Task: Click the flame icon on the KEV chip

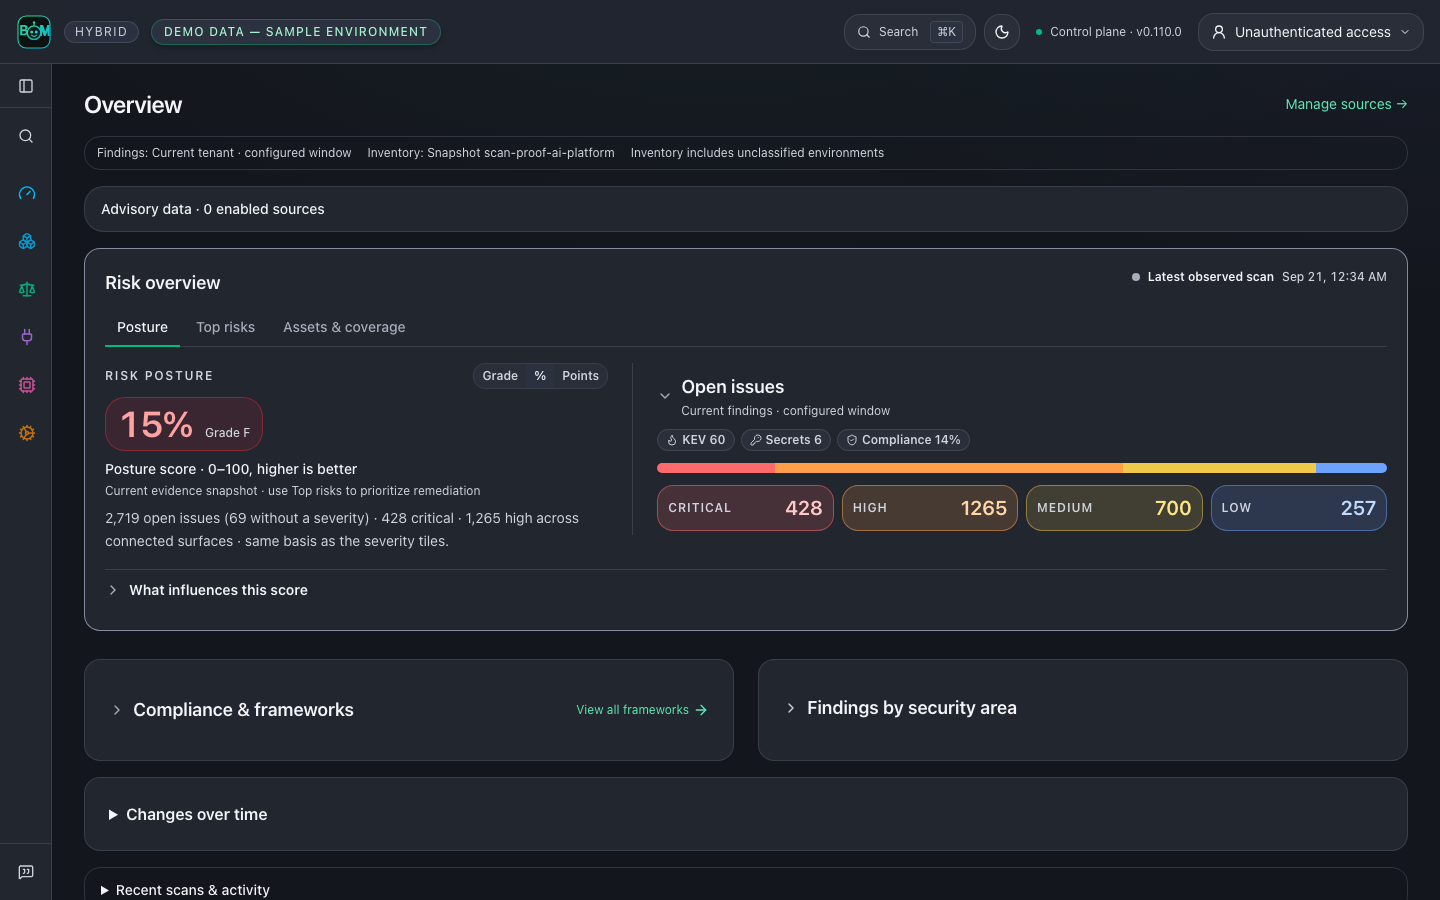Action: pos(672,440)
